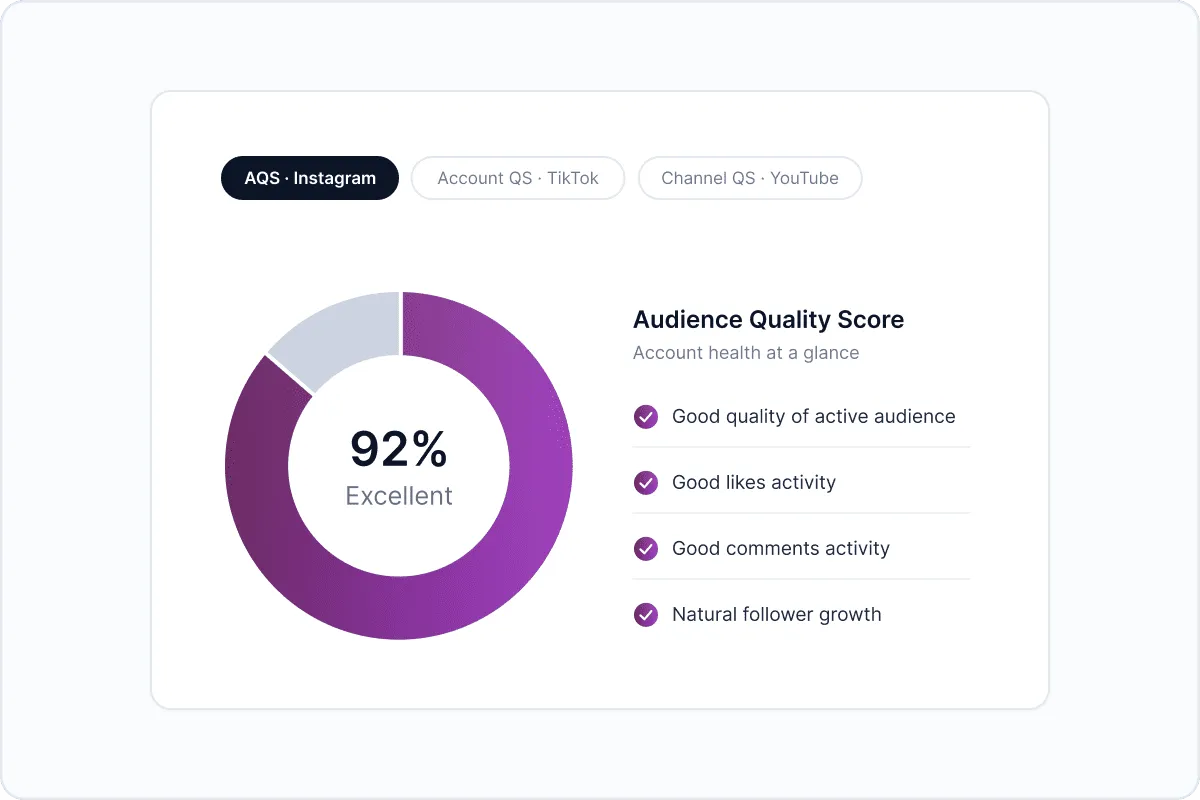Click the Audience Quality Score heading
1200x800 pixels.
click(768, 320)
